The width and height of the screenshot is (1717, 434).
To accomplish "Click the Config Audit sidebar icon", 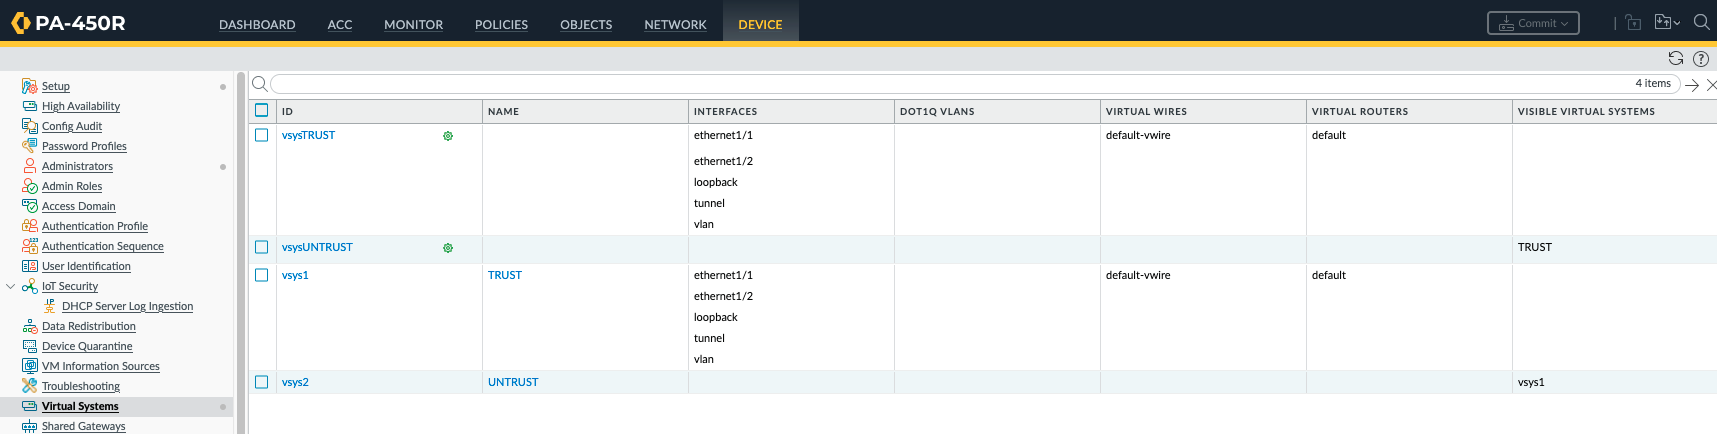I will click(30, 126).
